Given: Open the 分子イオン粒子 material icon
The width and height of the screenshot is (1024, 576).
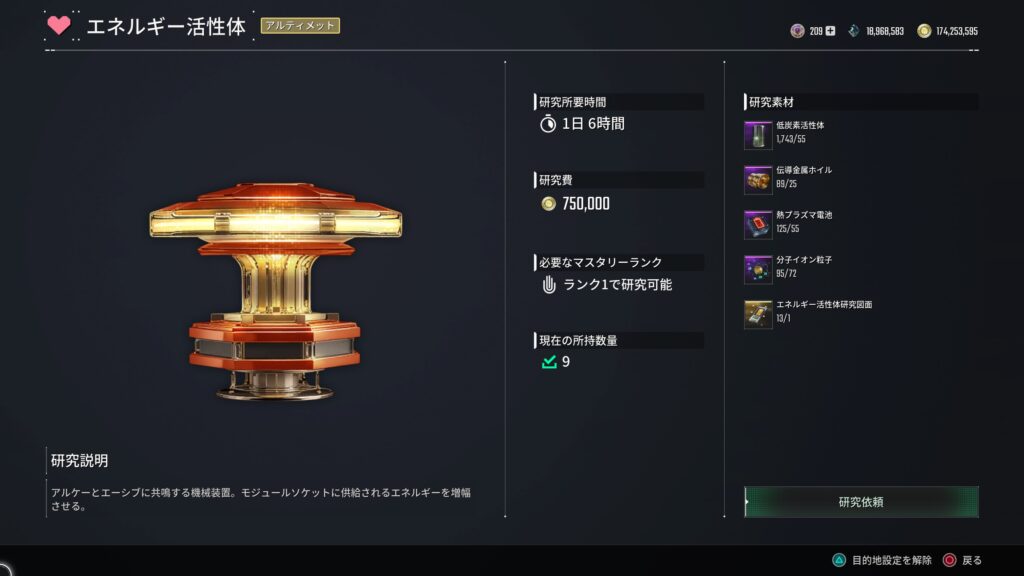Looking at the screenshot, I should pyautogui.click(x=758, y=270).
